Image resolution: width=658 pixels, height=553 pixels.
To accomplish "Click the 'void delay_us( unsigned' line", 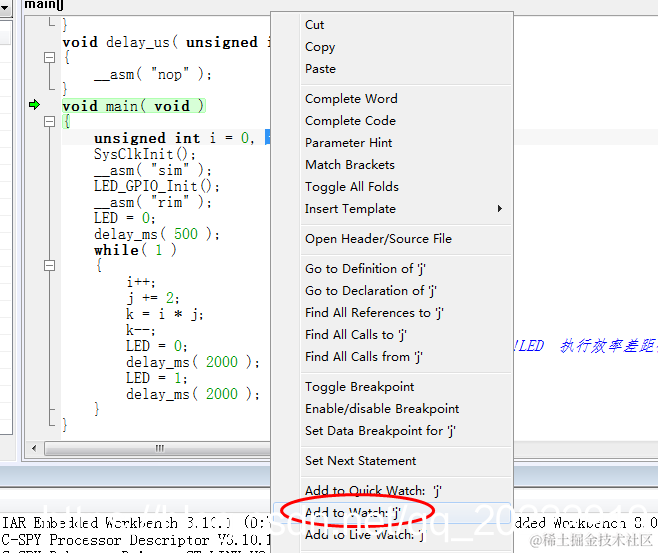I will [166, 42].
